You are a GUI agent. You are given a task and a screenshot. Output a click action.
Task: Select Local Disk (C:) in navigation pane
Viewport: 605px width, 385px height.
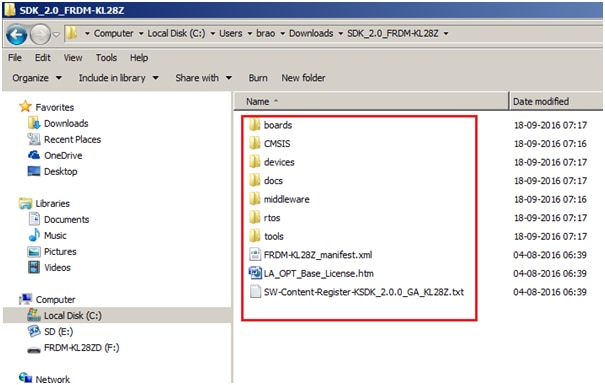117,315
